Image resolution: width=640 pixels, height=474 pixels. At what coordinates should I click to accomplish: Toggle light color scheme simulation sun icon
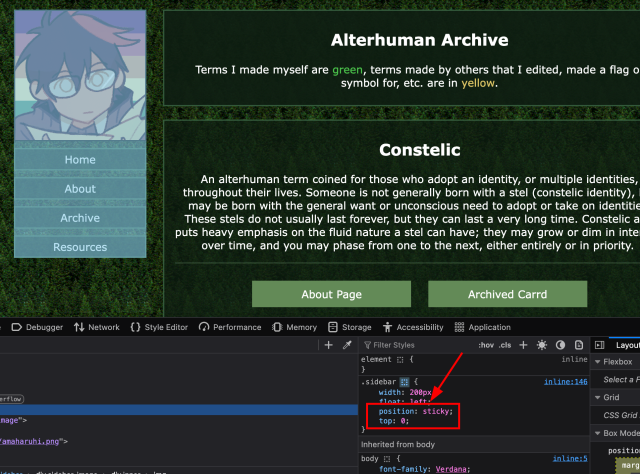click(x=542, y=345)
